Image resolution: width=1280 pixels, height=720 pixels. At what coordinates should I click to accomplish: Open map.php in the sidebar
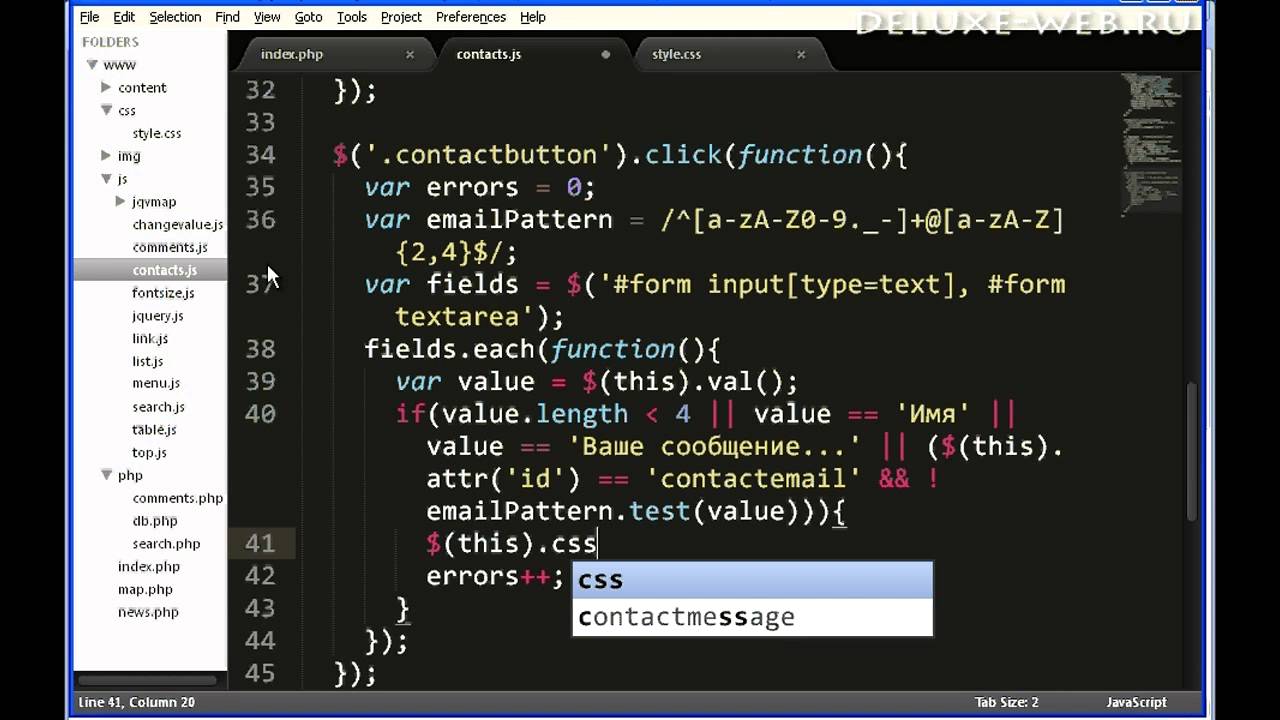point(145,589)
